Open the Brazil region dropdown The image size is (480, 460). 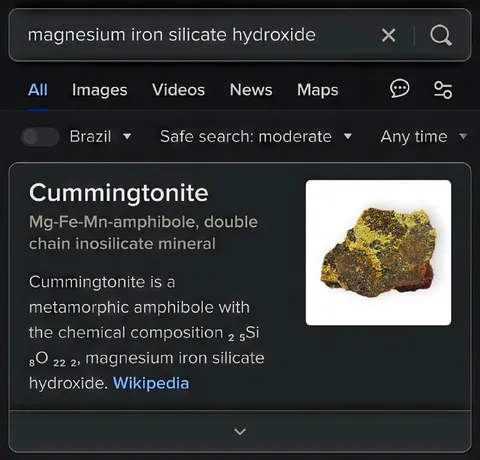(x=100, y=137)
